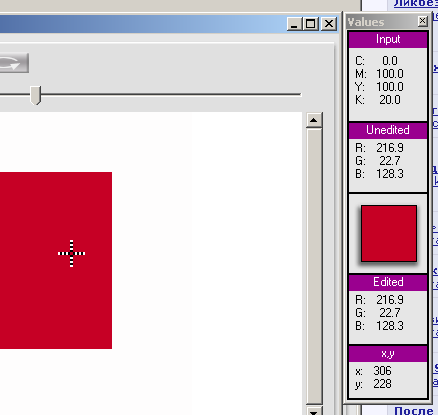The width and height of the screenshot is (438, 415).
Task: Select the Edited section header
Action: click(388, 282)
